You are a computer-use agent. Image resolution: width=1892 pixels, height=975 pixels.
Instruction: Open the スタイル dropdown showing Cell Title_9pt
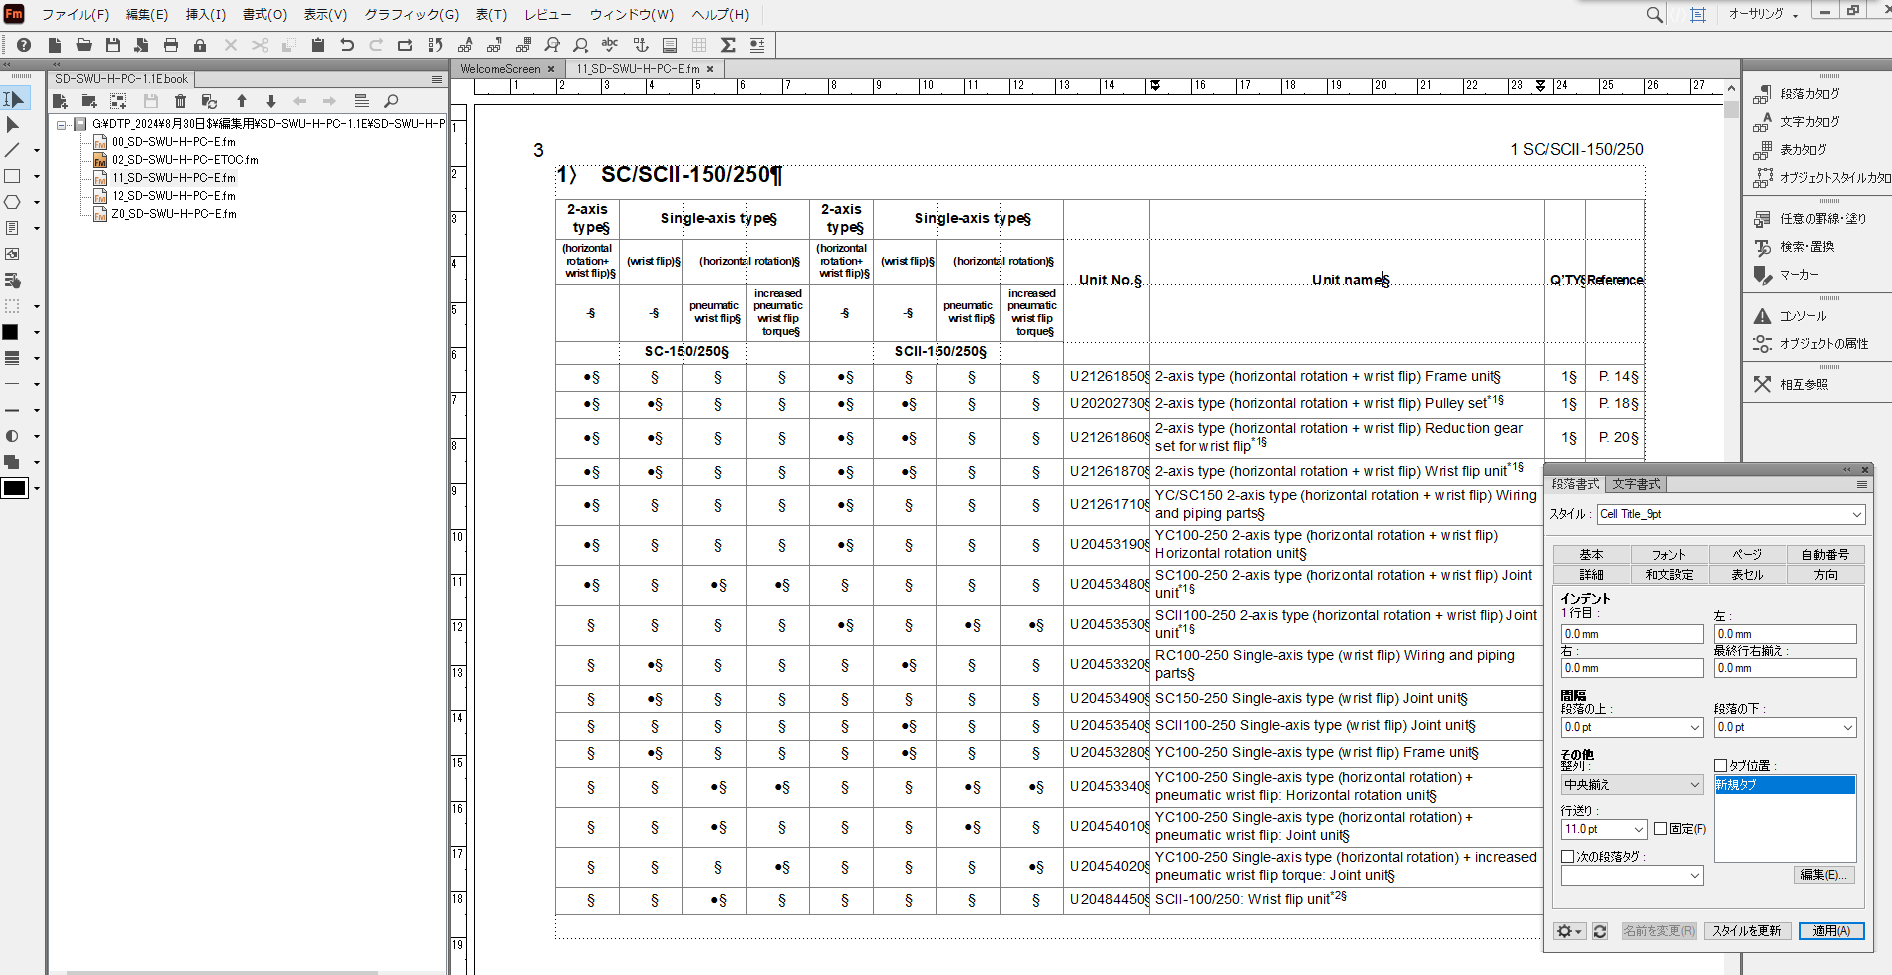[1731, 514]
